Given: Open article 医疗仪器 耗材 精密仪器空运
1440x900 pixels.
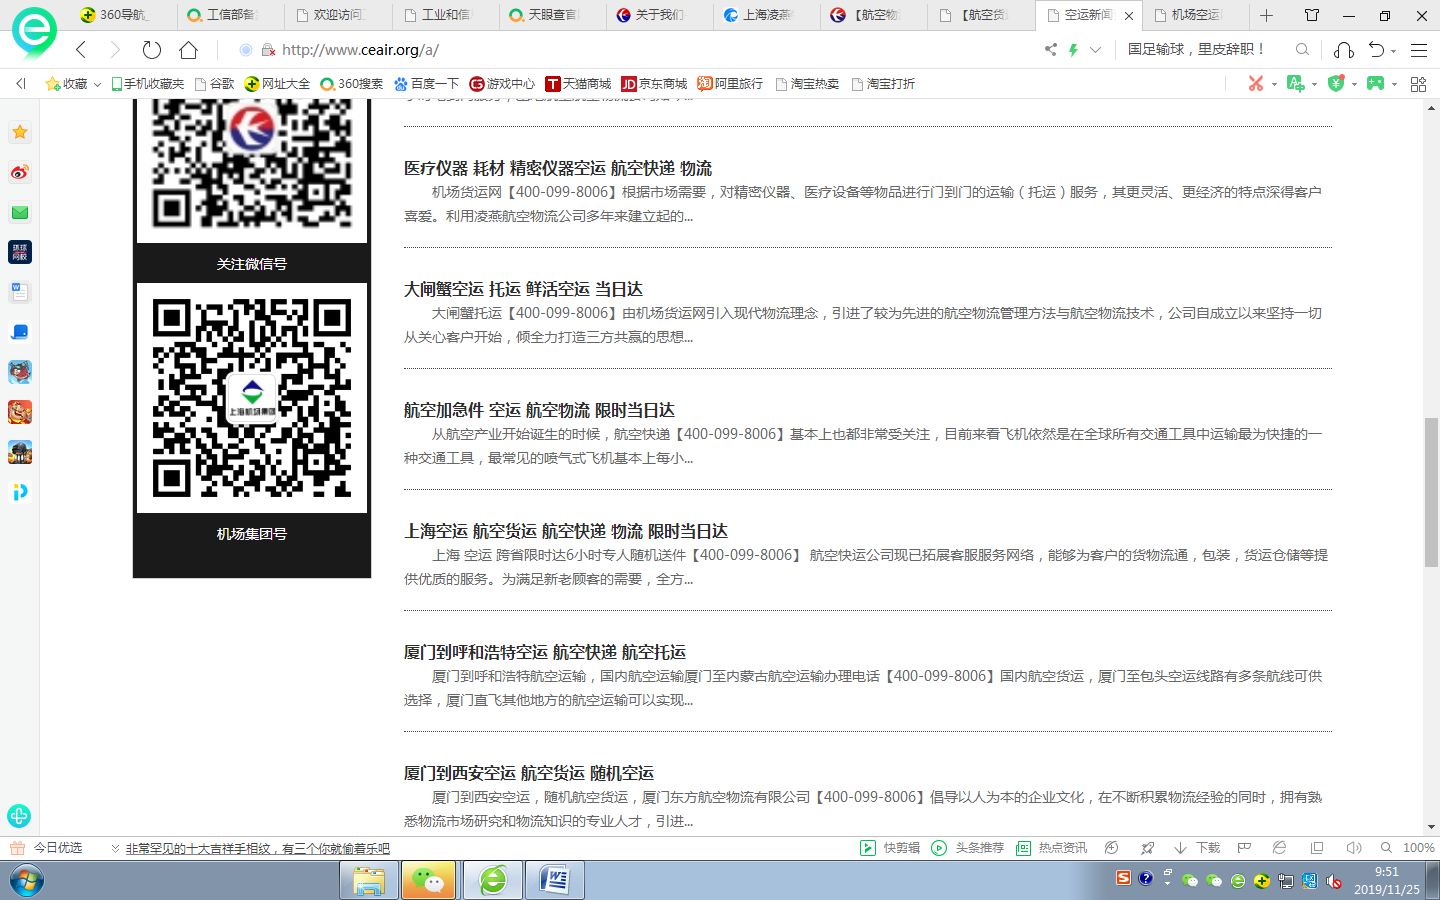Looking at the screenshot, I should 558,168.
